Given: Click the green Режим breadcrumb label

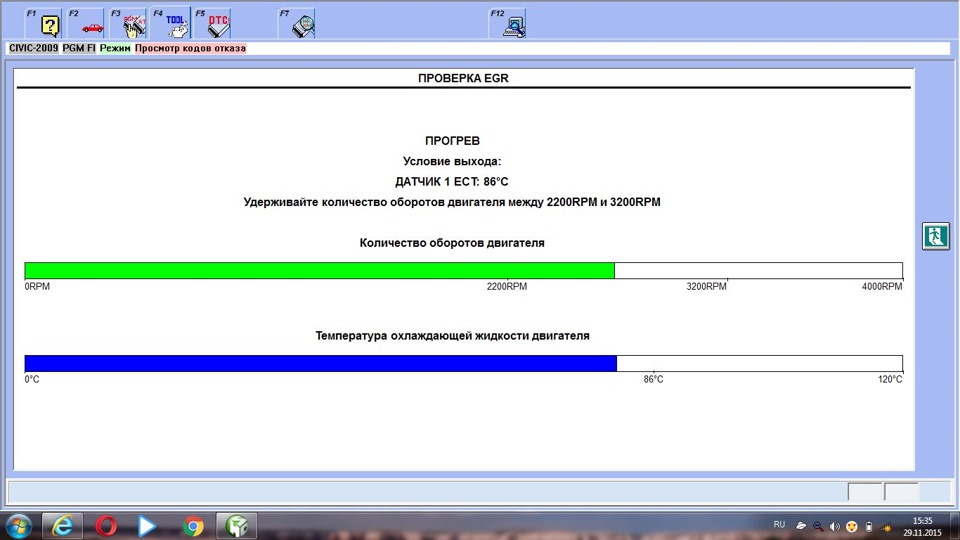Looking at the screenshot, I should point(115,48).
